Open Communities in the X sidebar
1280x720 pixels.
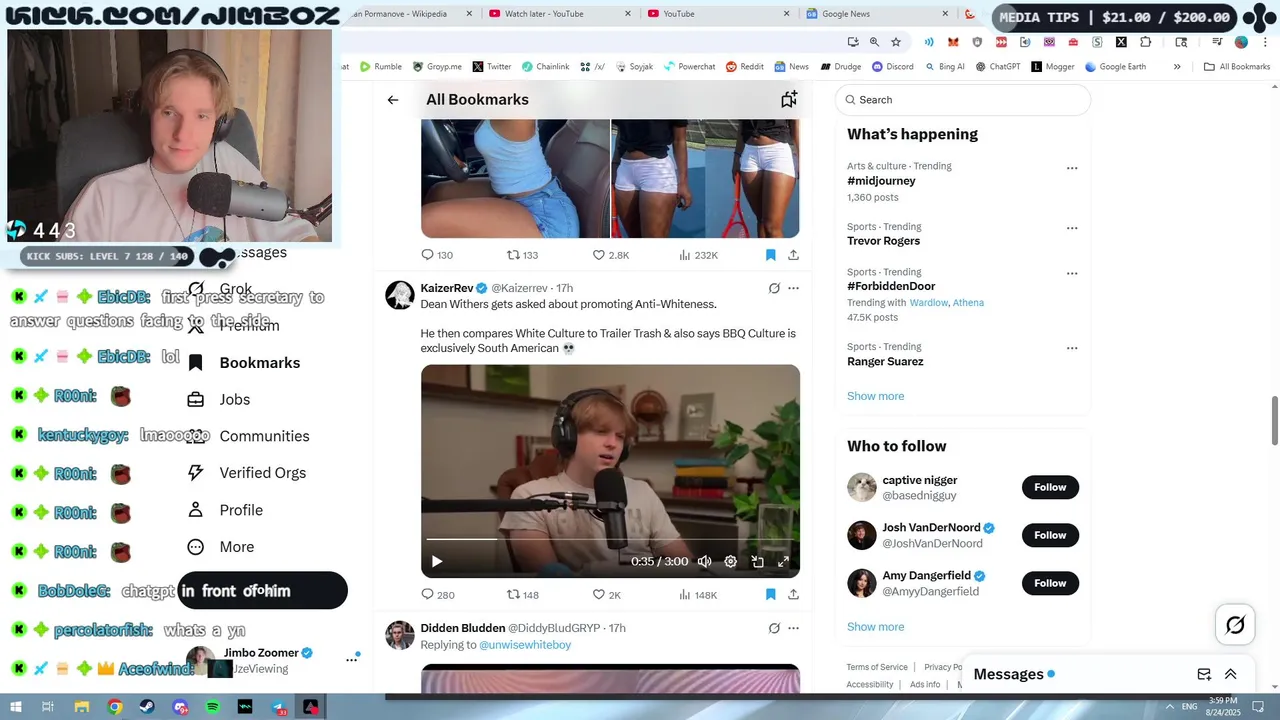[248, 437]
